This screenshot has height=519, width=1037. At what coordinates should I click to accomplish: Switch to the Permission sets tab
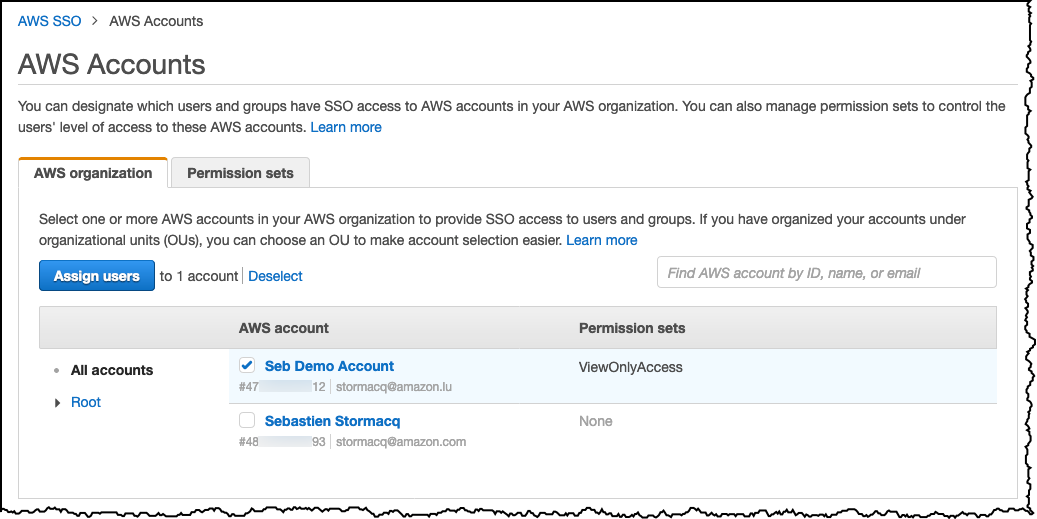click(240, 173)
